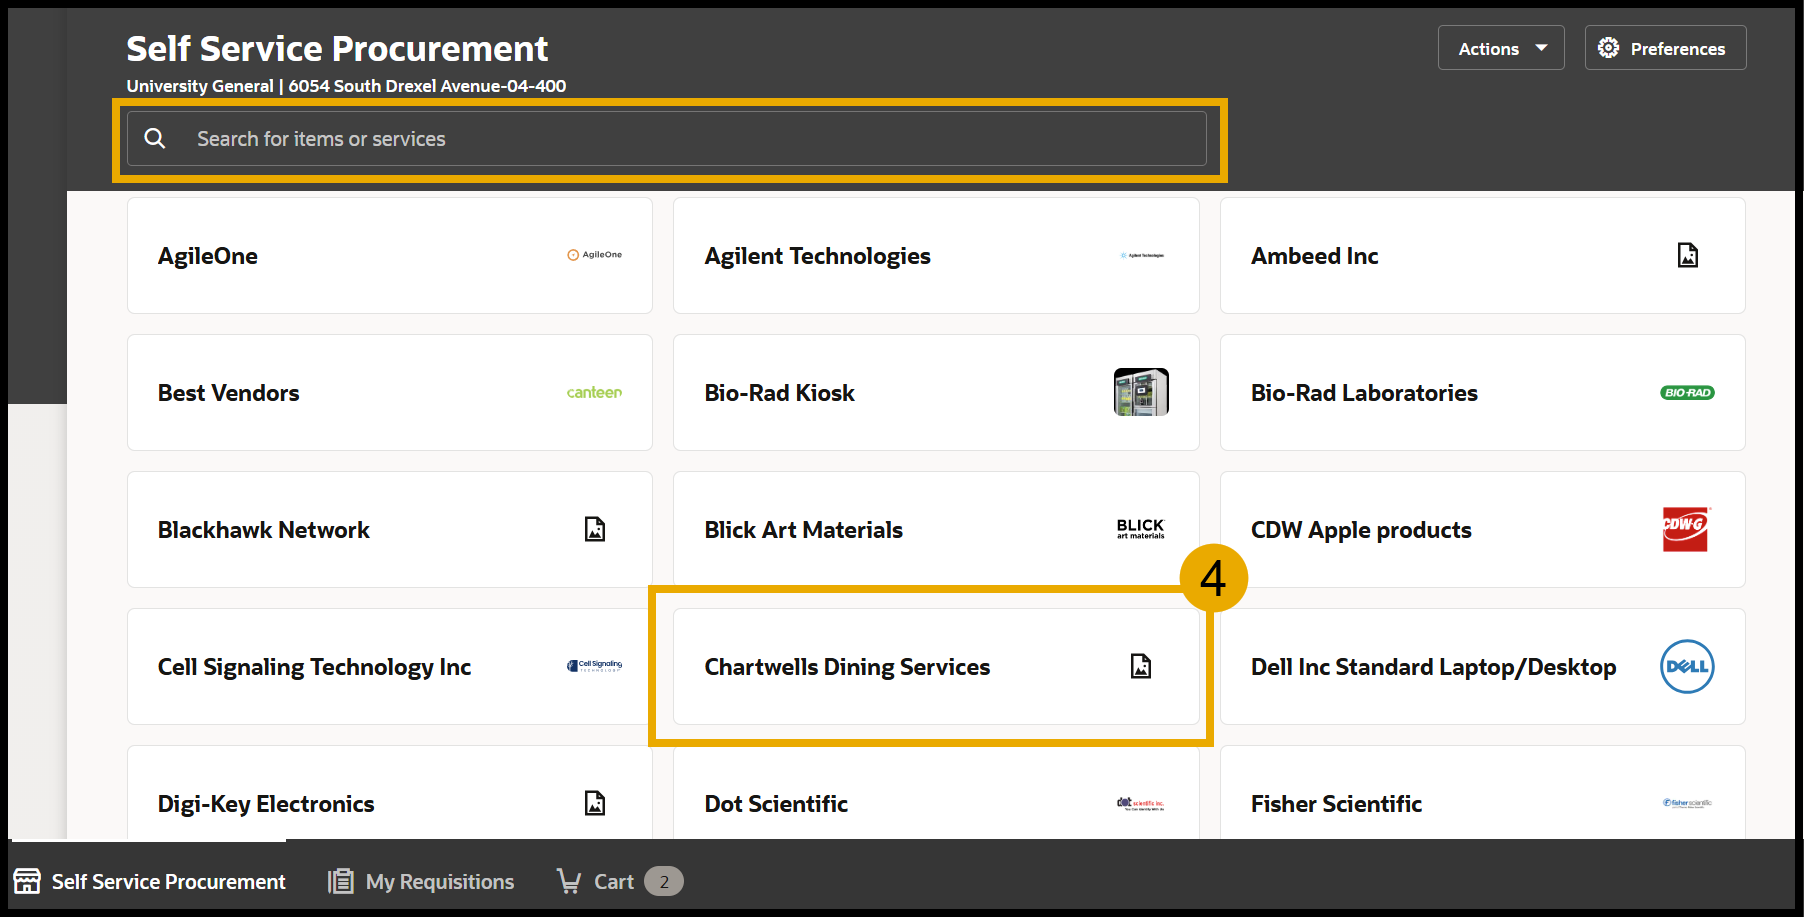The height and width of the screenshot is (917, 1804).
Task: Open Preferences button
Action: click(x=1665, y=48)
